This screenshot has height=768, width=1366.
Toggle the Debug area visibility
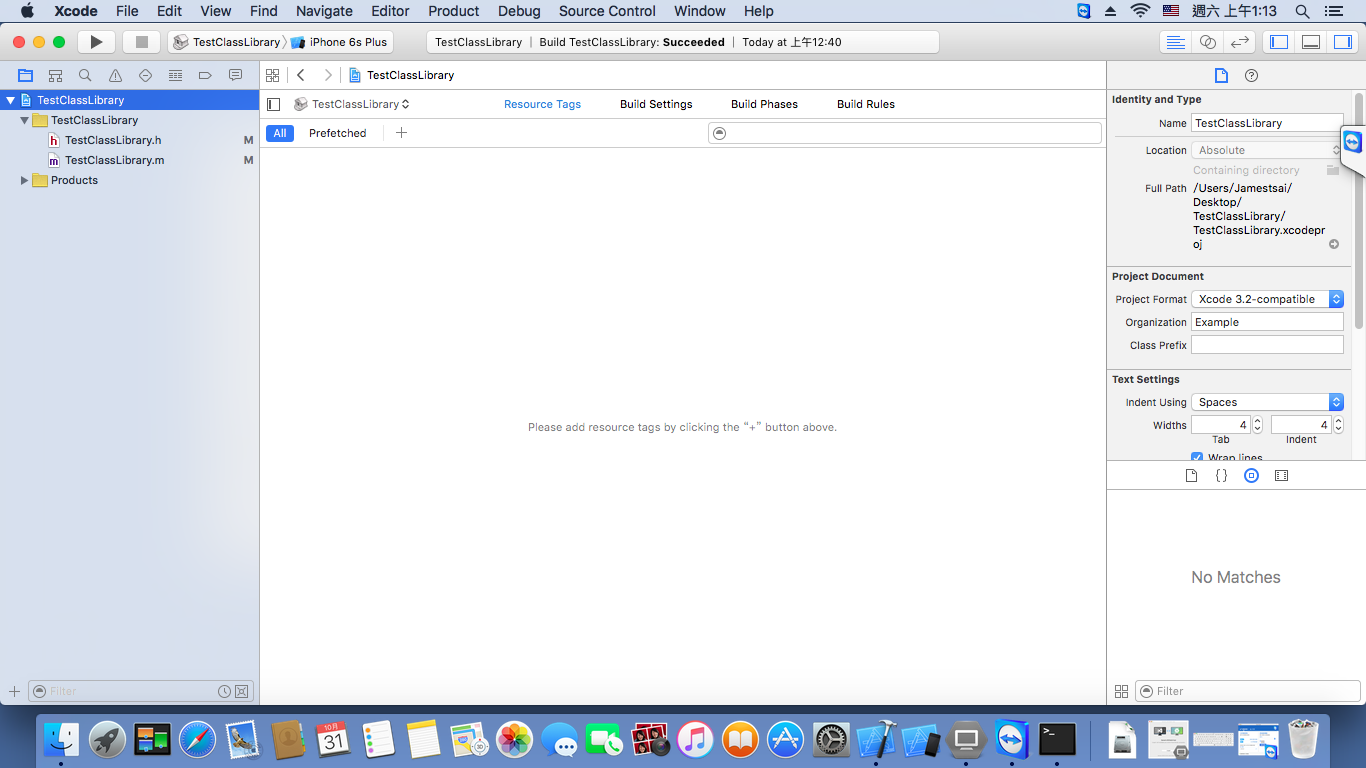point(1310,42)
